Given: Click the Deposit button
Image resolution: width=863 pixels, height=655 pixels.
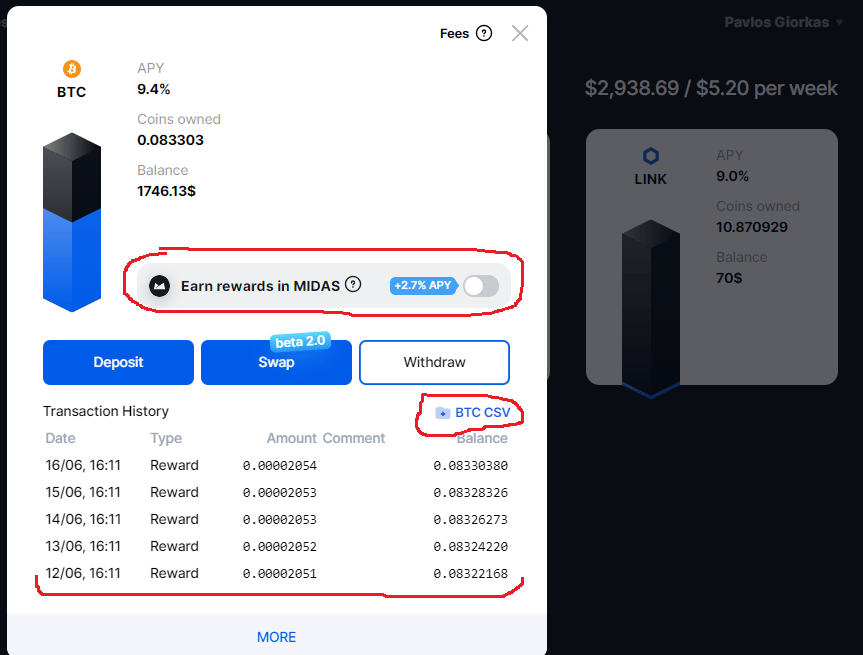Looking at the screenshot, I should point(118,362).
